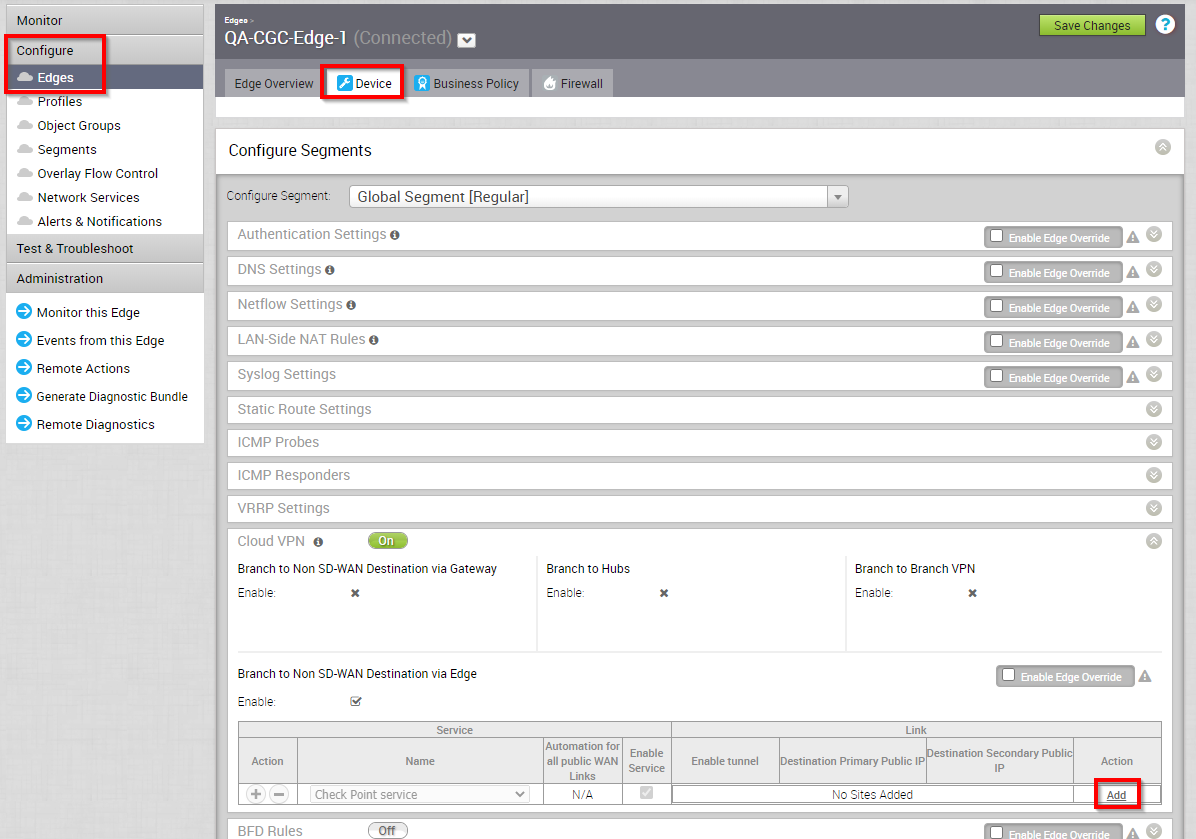Open the Configure Segment dropdown

[598, 197]
